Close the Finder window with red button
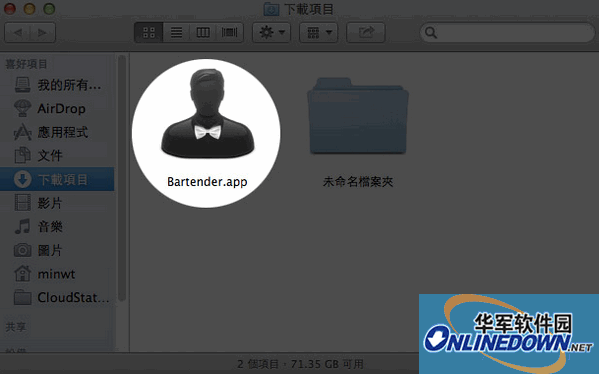 [10, 8]
